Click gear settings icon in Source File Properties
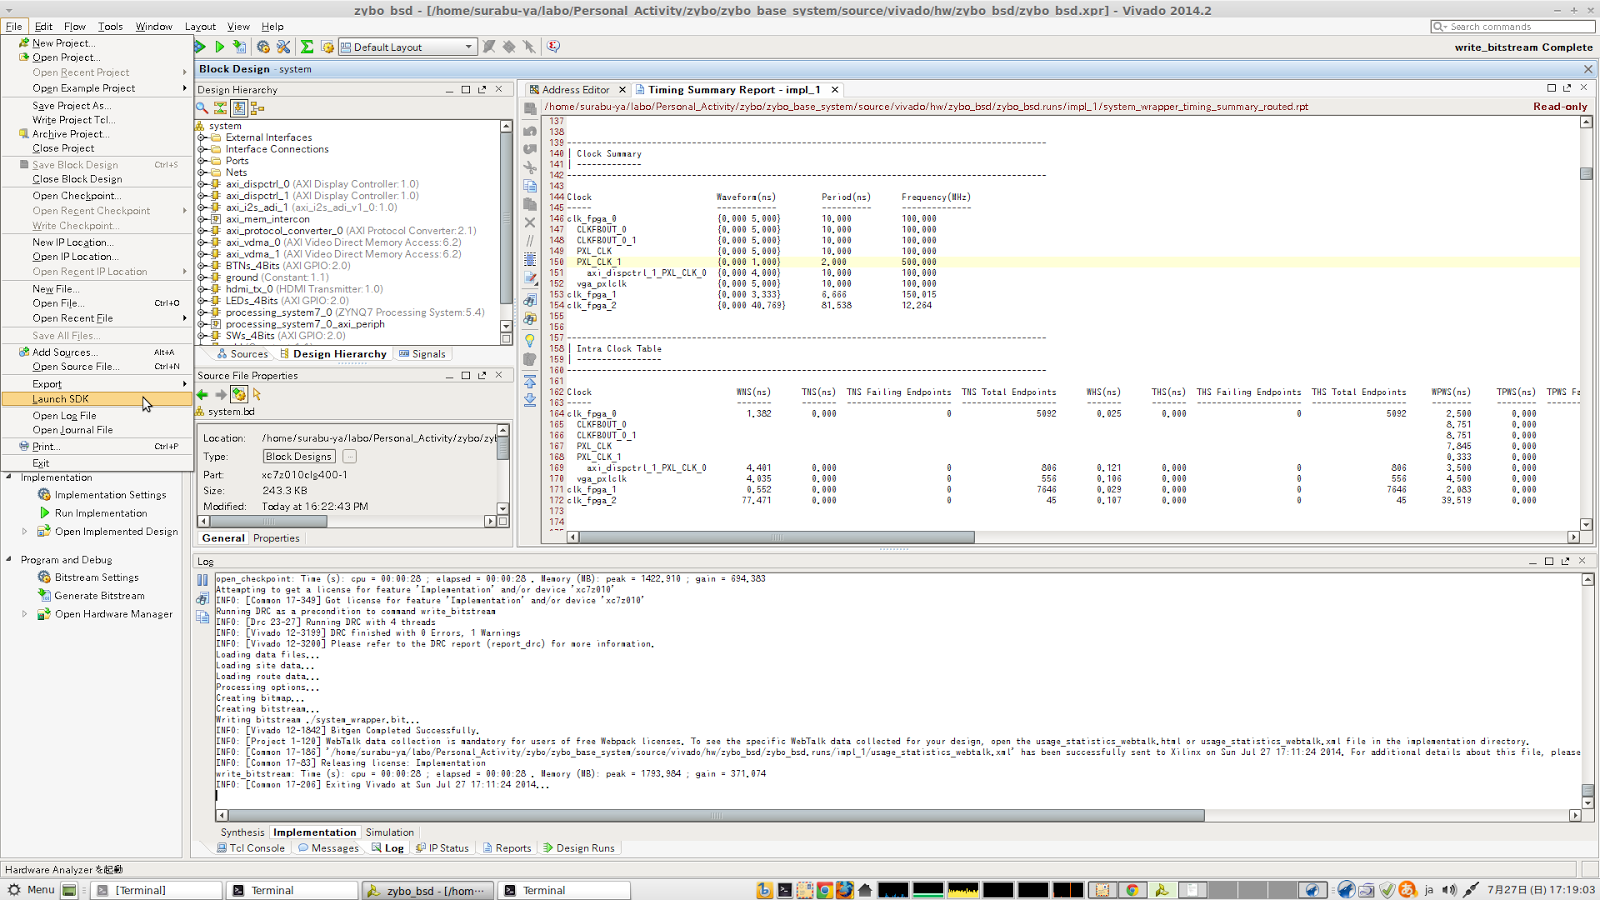This screenshot has width=1600, height=900. pos(239,394)
